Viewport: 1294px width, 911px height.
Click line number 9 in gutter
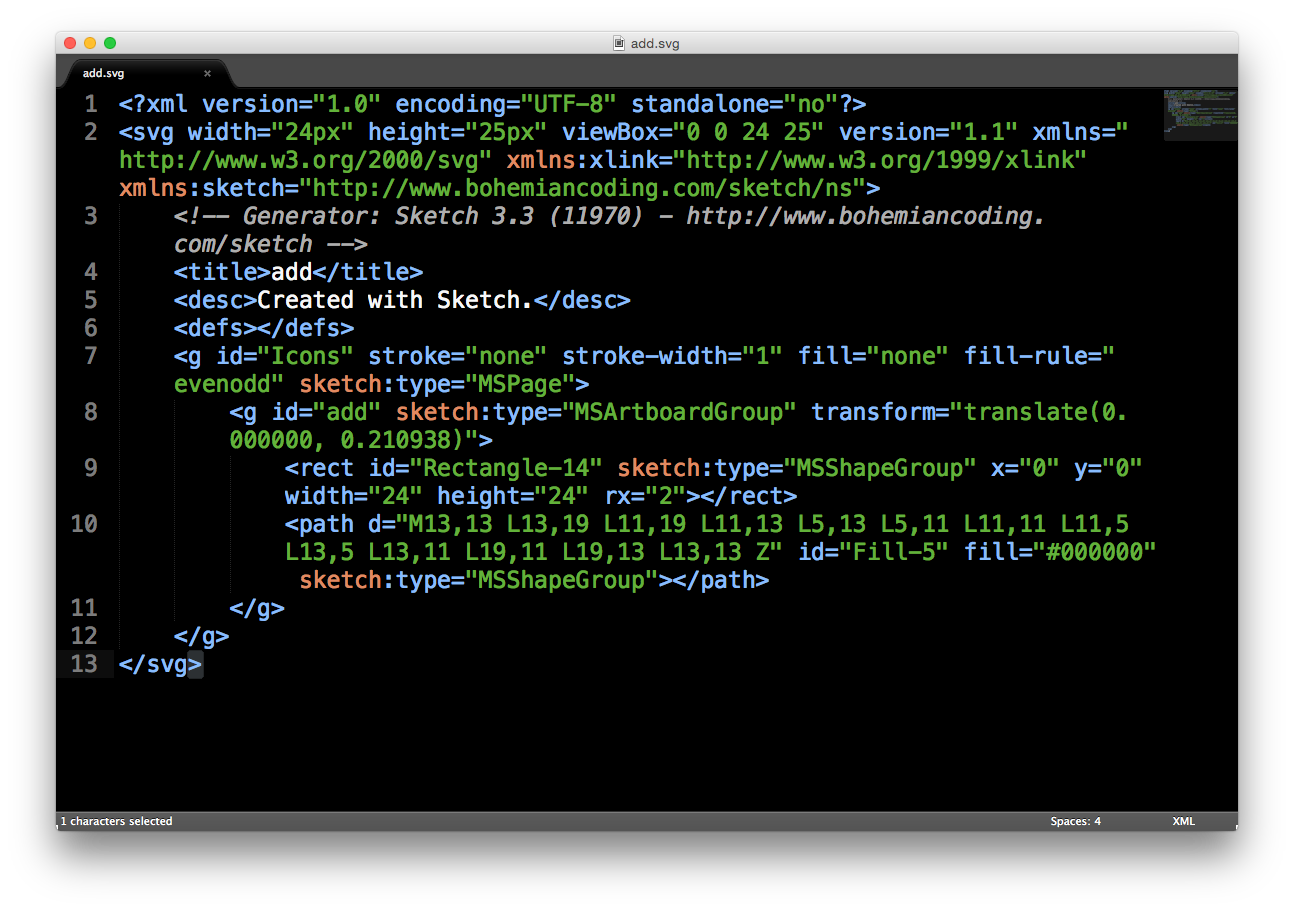[x=91, y=468]
